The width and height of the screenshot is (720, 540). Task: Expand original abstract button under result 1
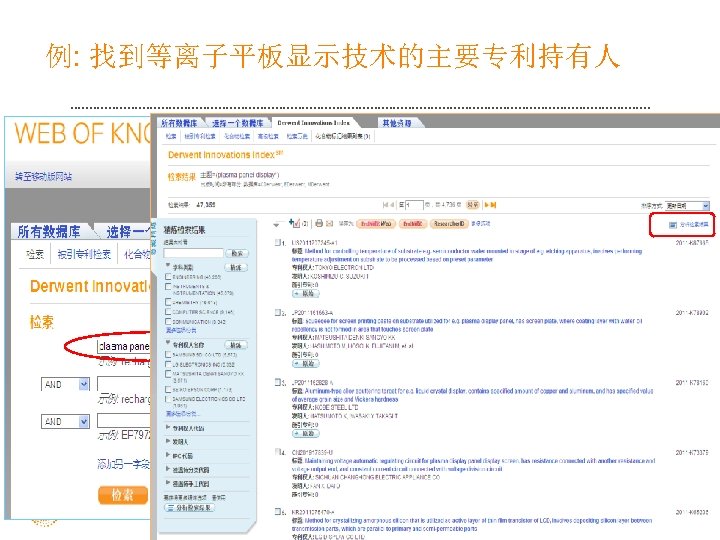coord(306,293)
